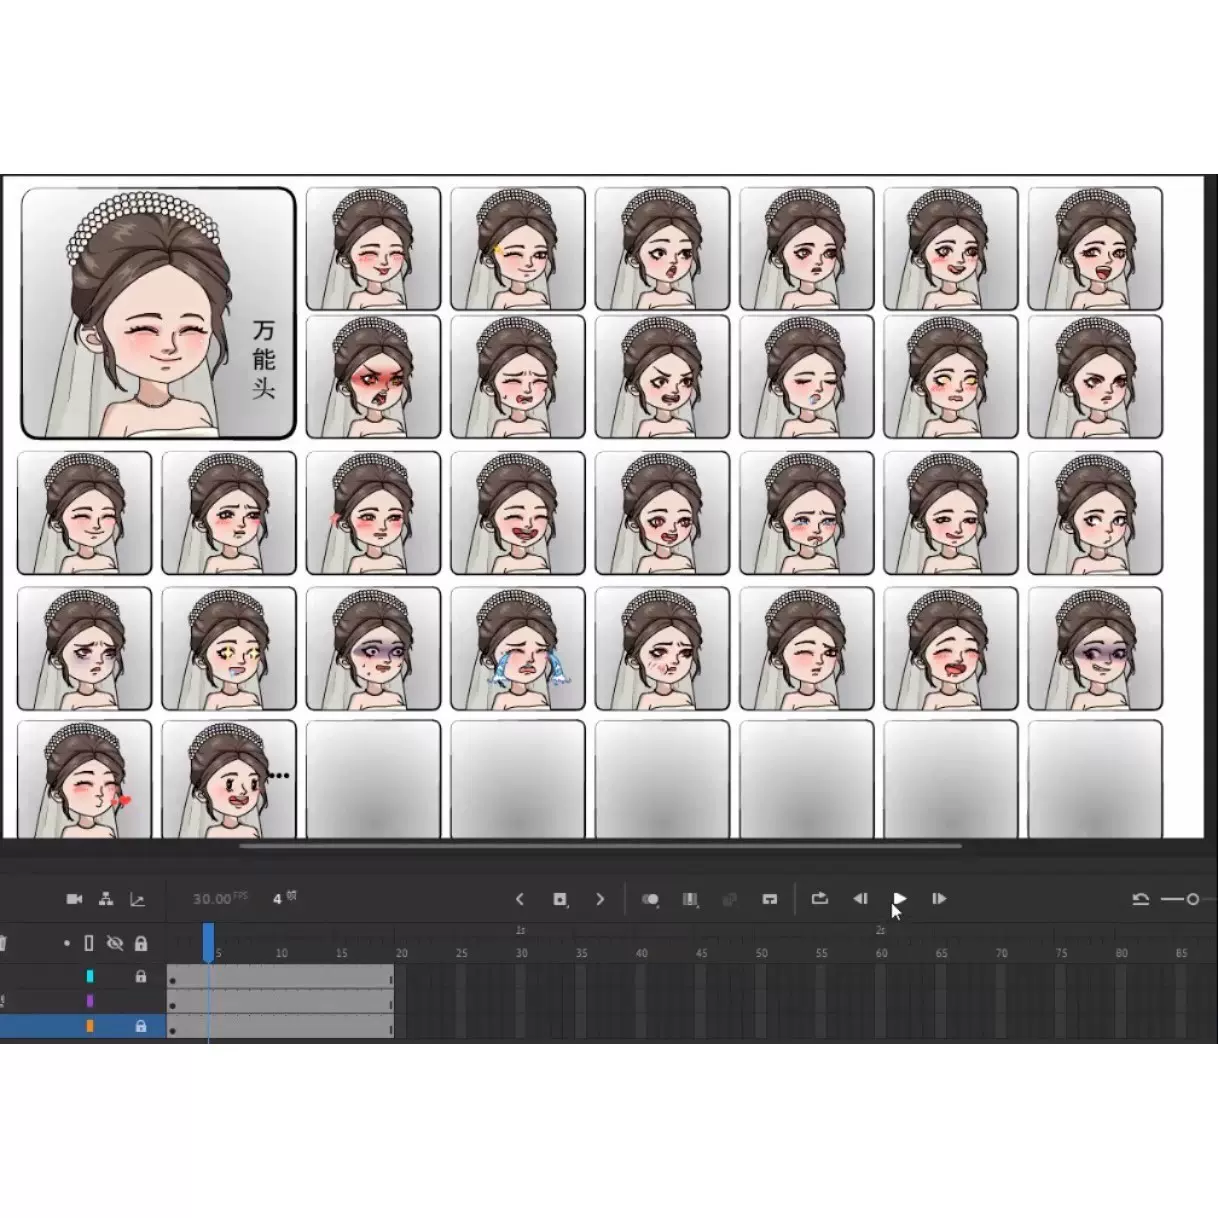The height and width of the screenshot is (1218, 1218).
Task: Click the layer depth graph icon
Action: point(138,899)
